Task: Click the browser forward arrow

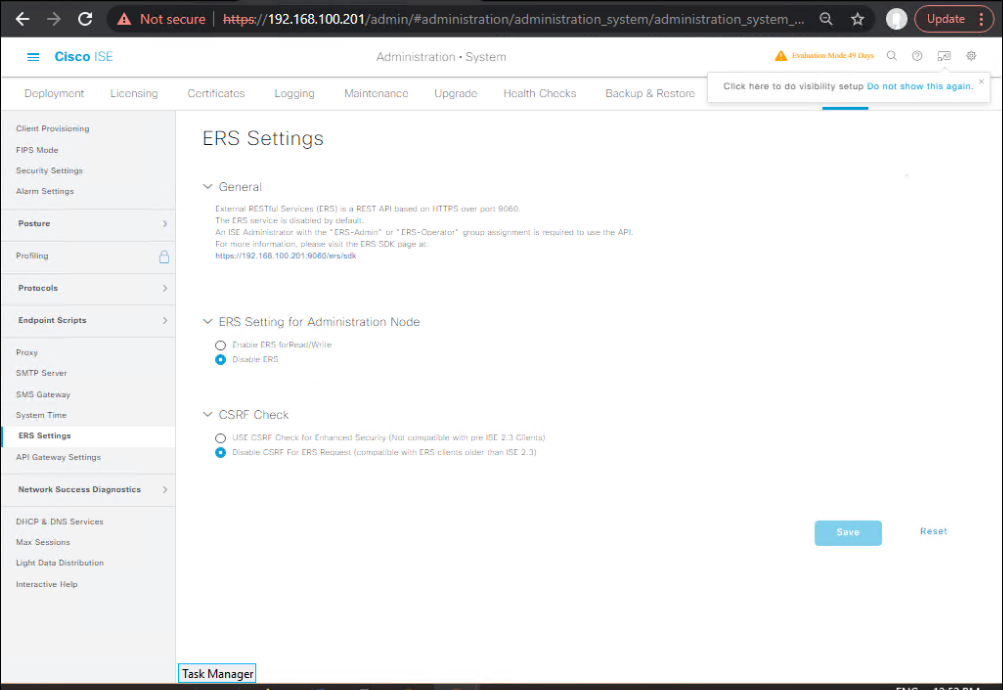Action: coord(54,19)
